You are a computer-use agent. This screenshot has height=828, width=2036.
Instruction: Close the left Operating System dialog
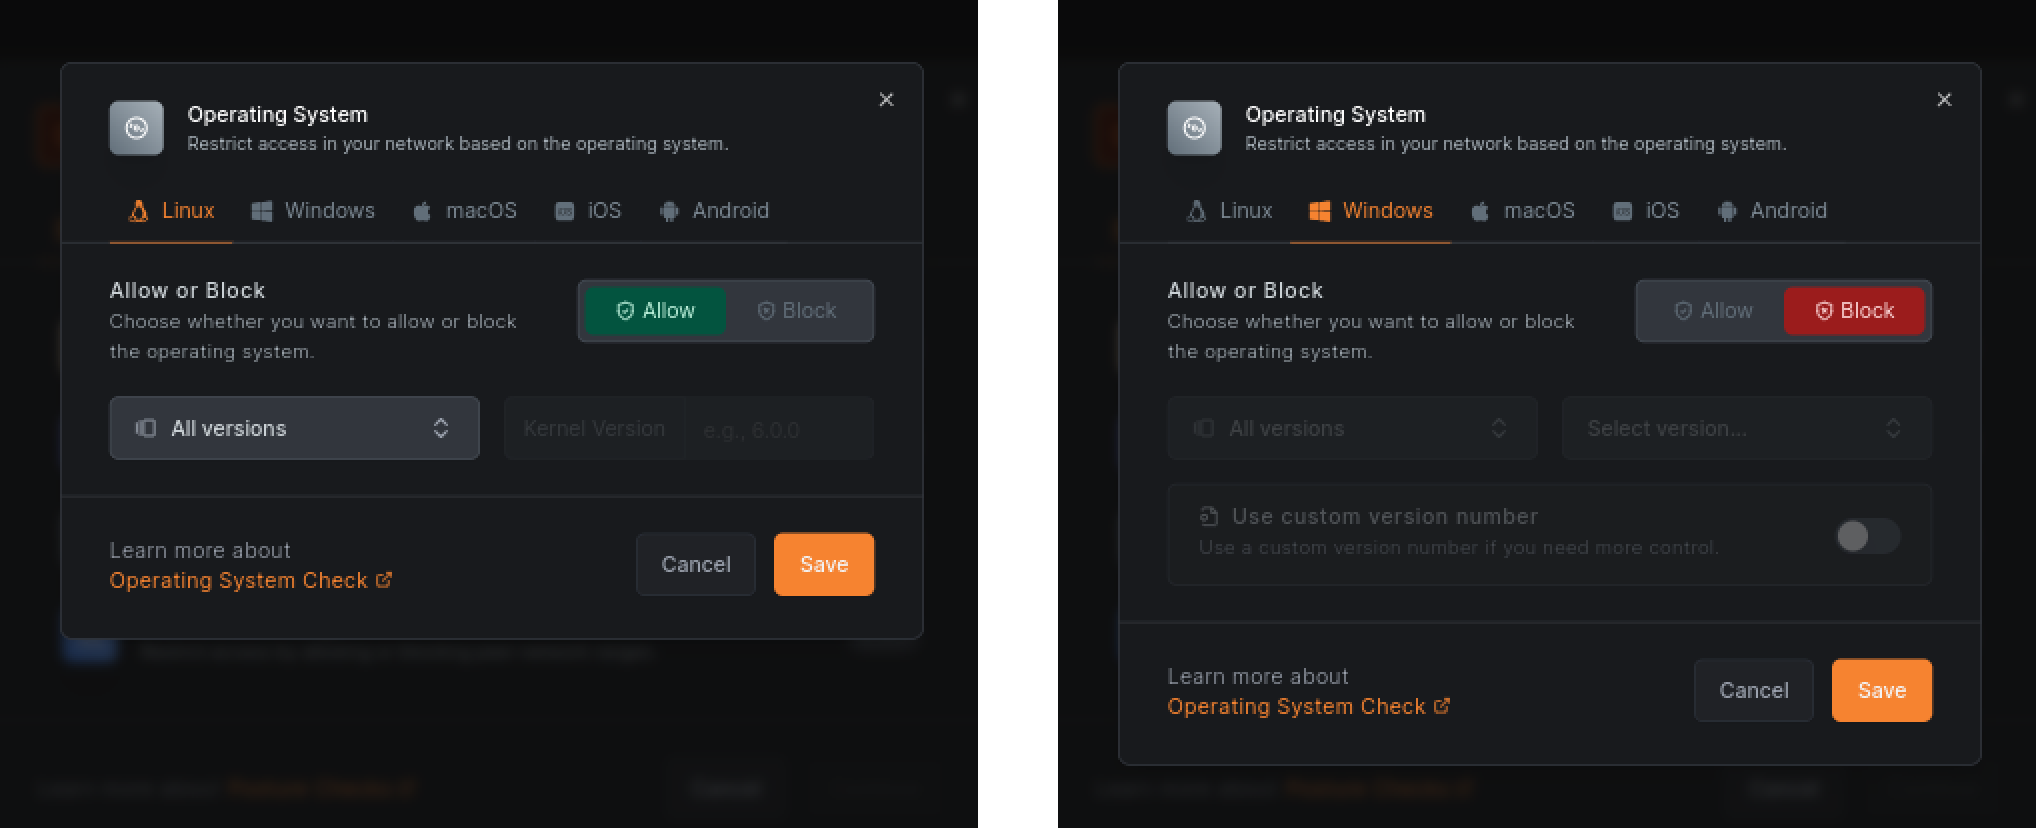(886, 99)
